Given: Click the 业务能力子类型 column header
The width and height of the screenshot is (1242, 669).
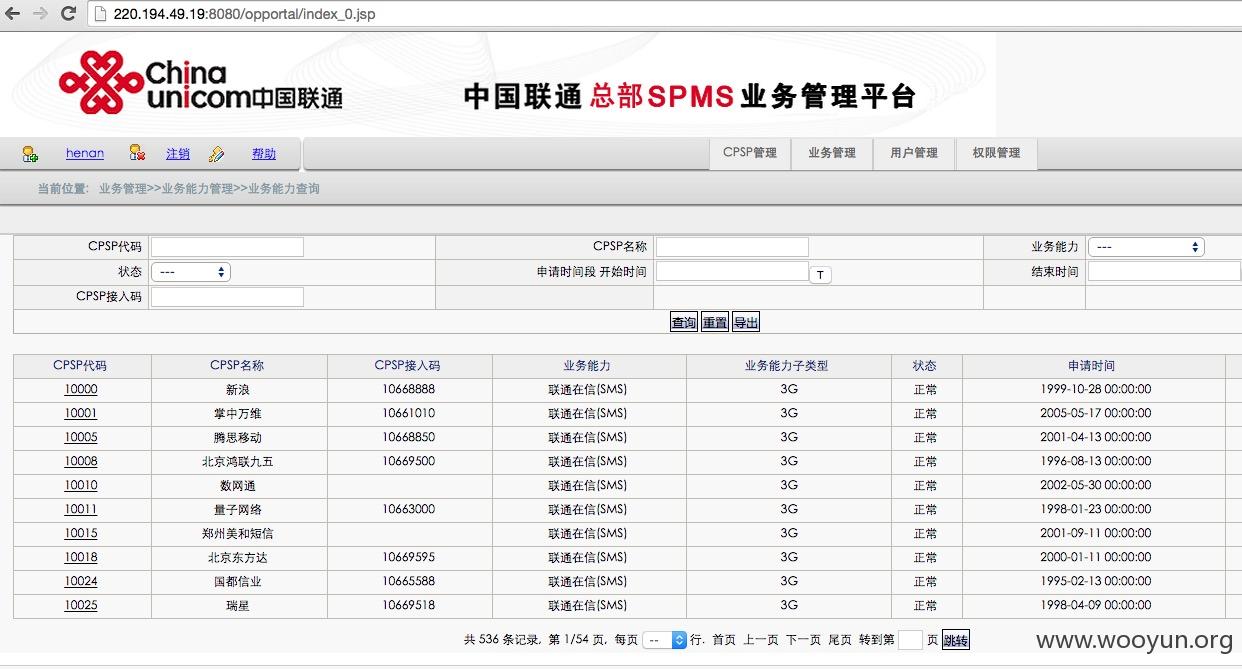Looking at the screenshot, I should coord(787,366).
